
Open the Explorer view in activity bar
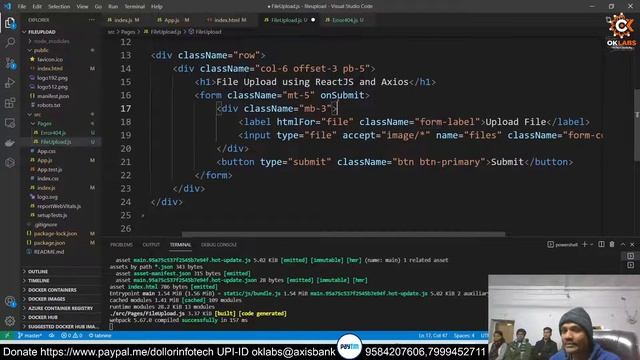[x=10, y=23]
